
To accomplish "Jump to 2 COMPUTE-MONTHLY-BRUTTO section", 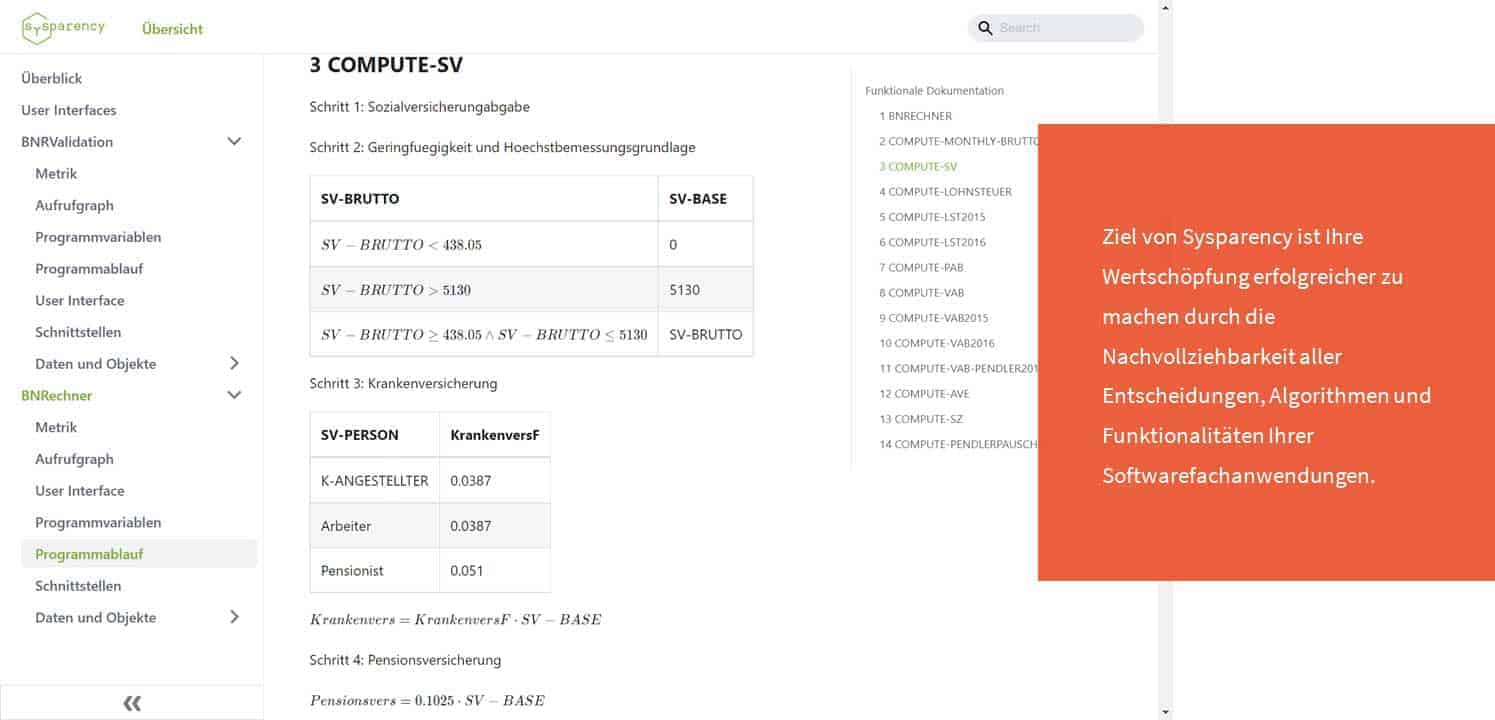I will point(958,141).
